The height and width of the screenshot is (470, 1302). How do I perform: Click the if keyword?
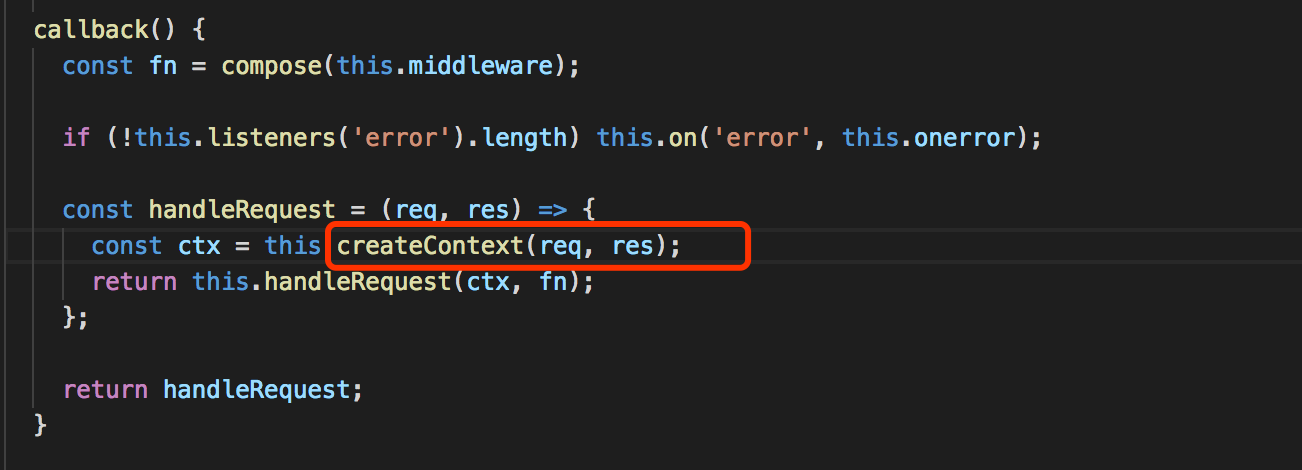click(76, 137)
